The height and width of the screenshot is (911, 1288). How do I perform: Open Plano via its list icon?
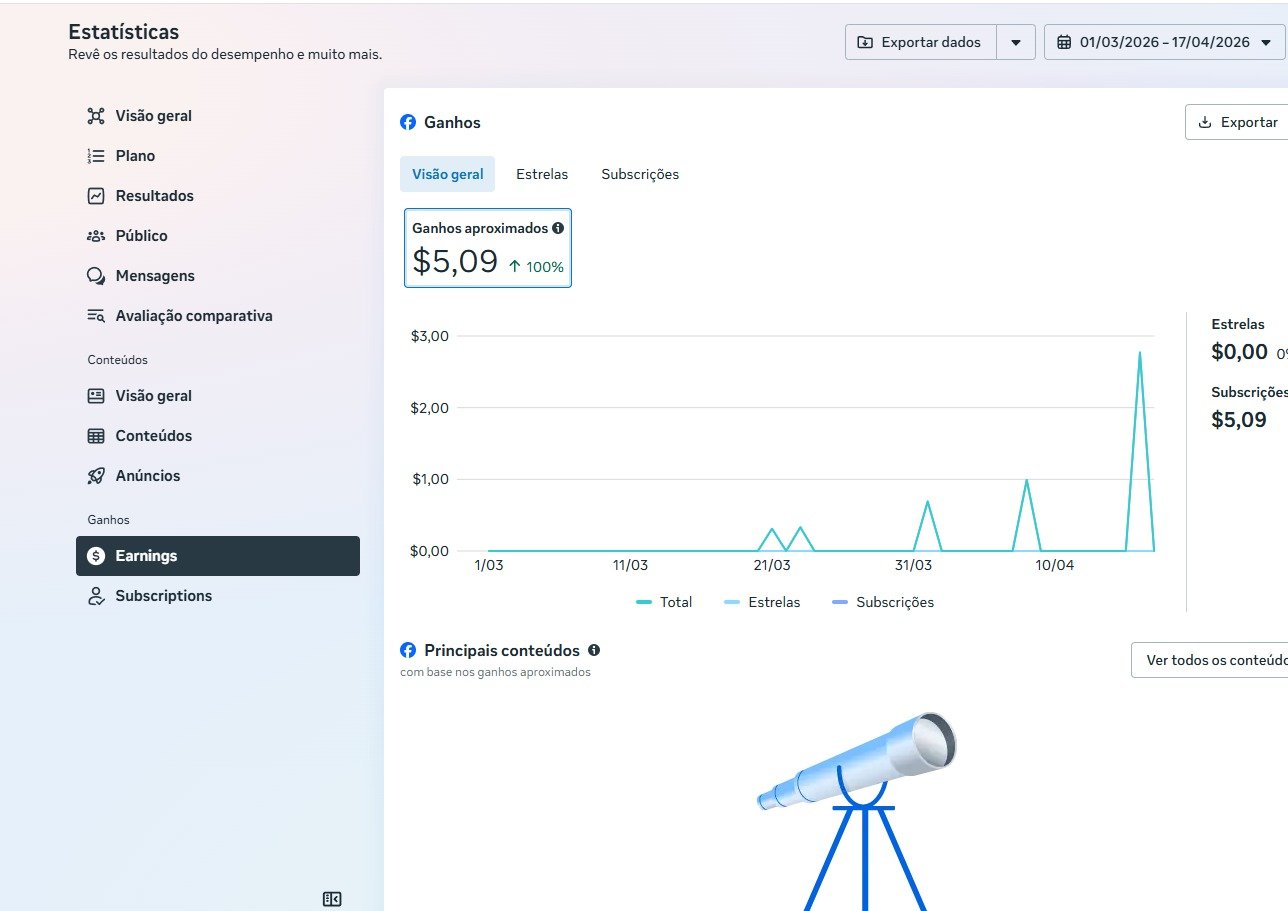[96, 156]
